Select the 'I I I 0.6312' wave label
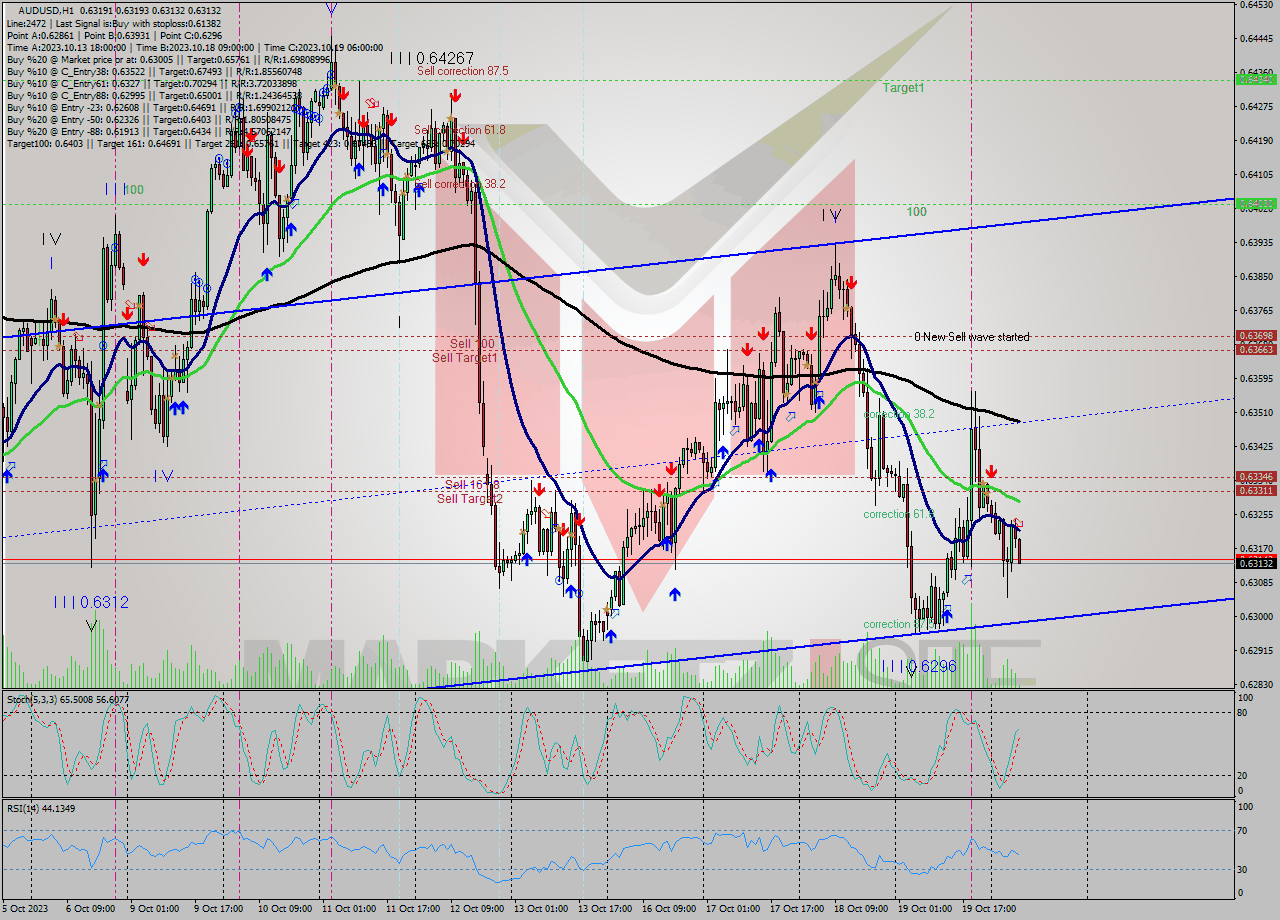The image size is (1280, 920). click(92, 602)
